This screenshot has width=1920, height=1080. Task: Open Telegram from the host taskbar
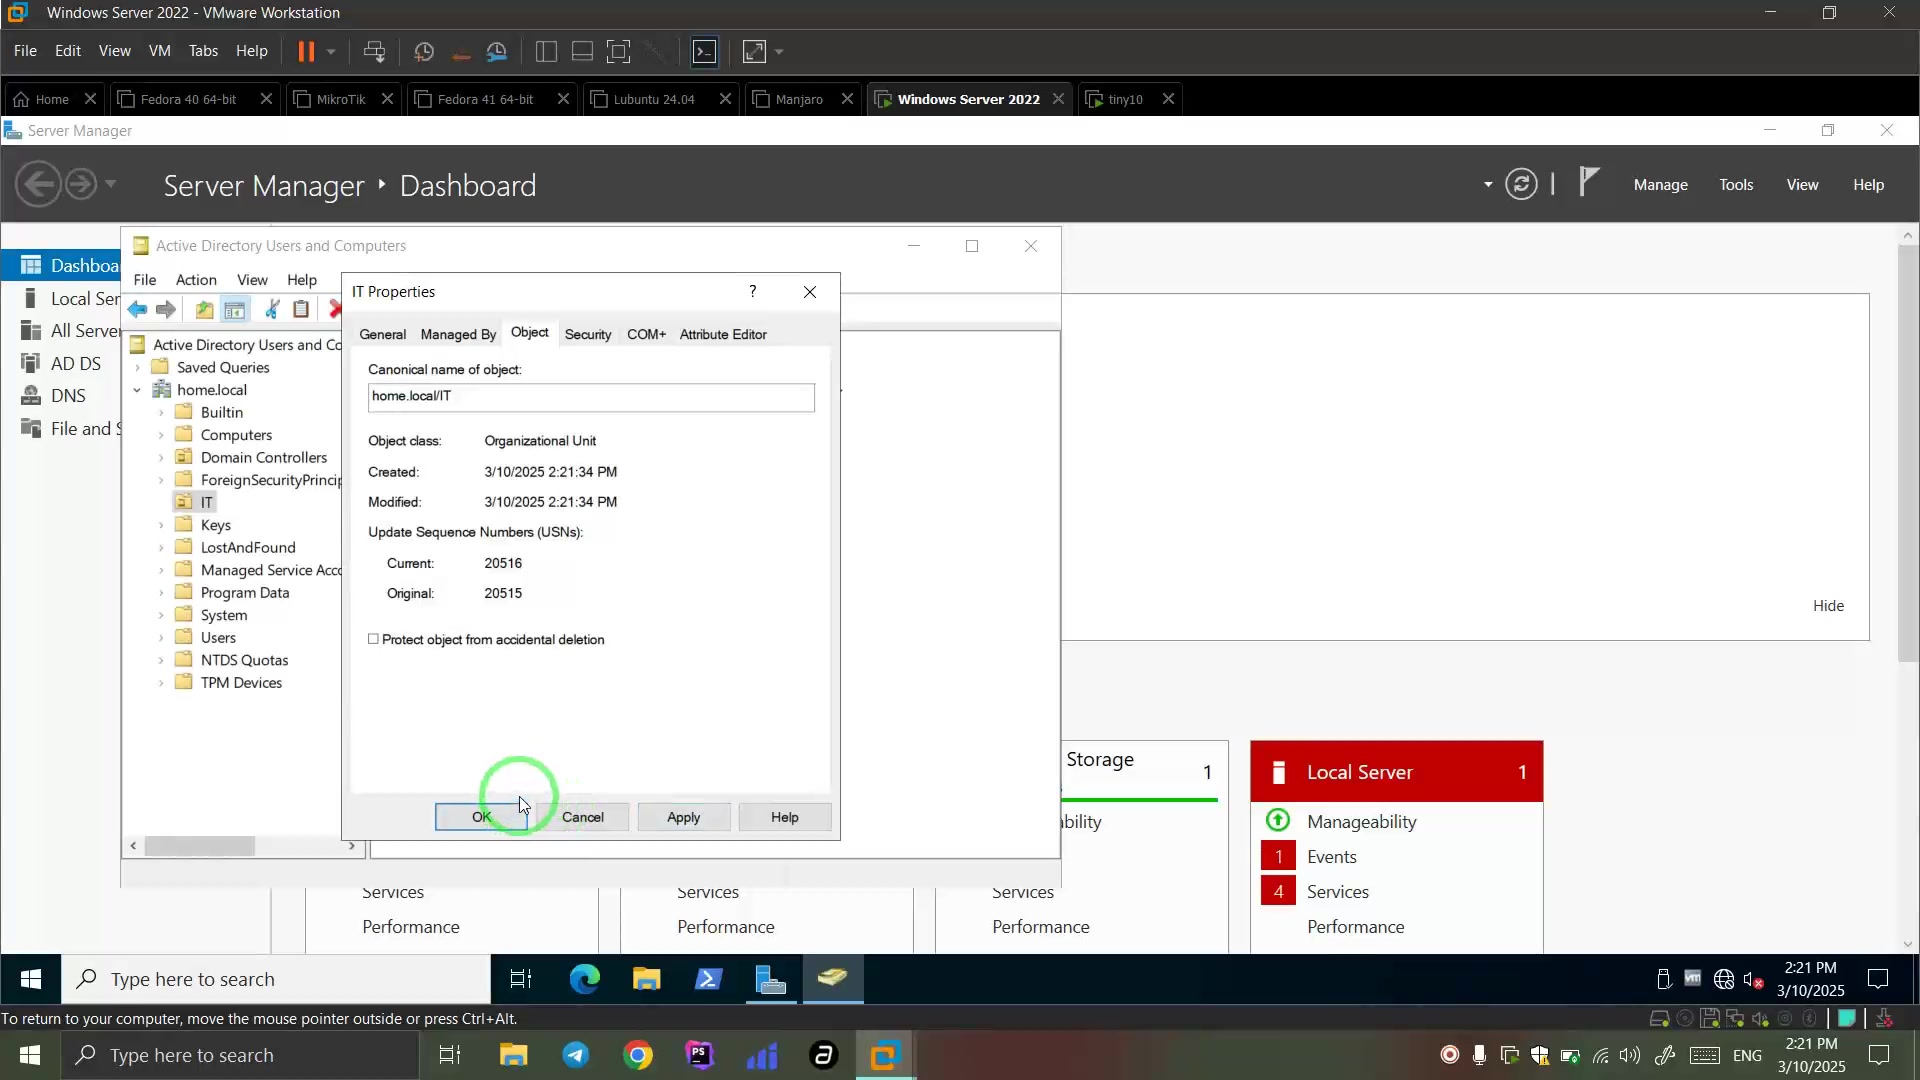[x=576, y=1055]
